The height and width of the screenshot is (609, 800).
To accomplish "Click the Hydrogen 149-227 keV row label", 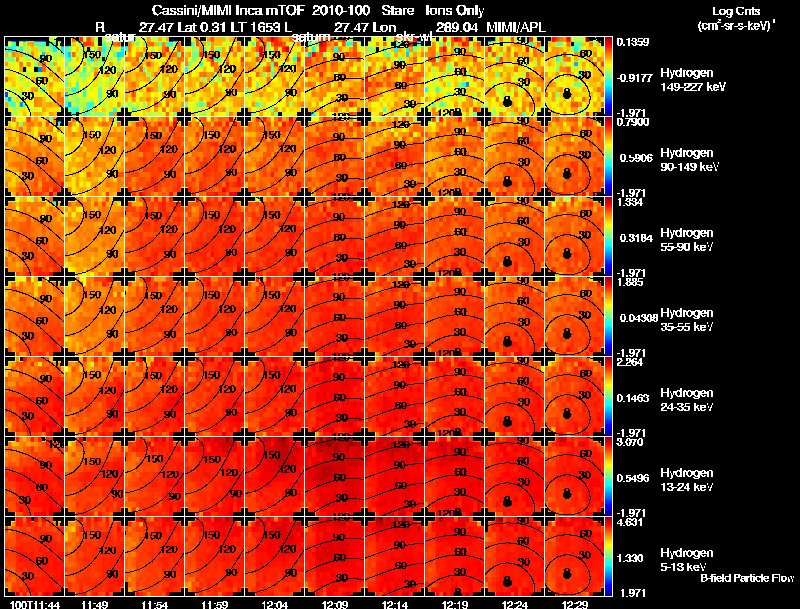I will 692,80.
